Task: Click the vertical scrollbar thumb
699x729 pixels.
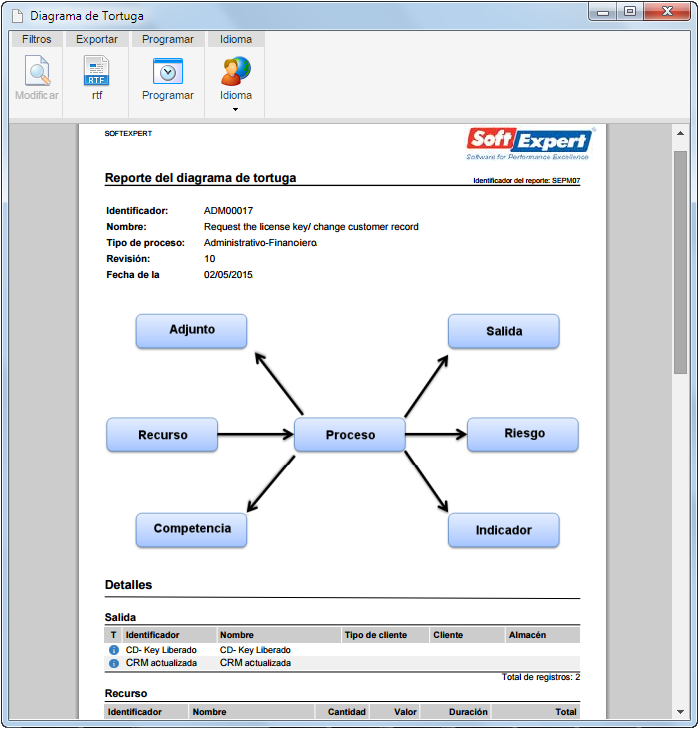Action: (x=680, y=262)
